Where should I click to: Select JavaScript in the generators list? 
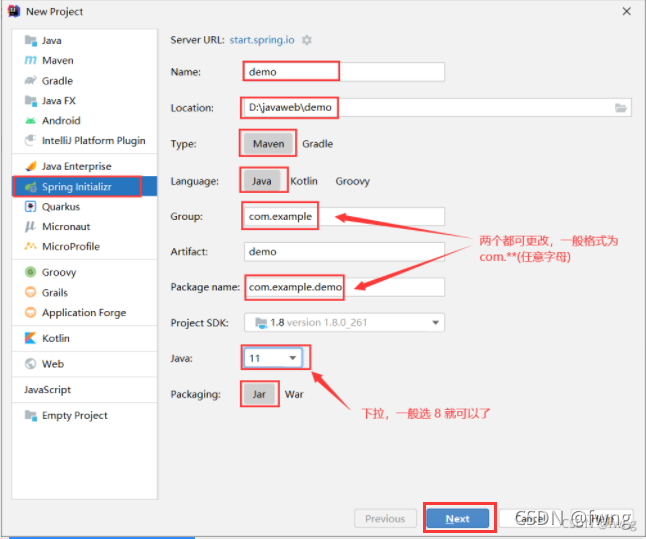click(x=84, y=389)
